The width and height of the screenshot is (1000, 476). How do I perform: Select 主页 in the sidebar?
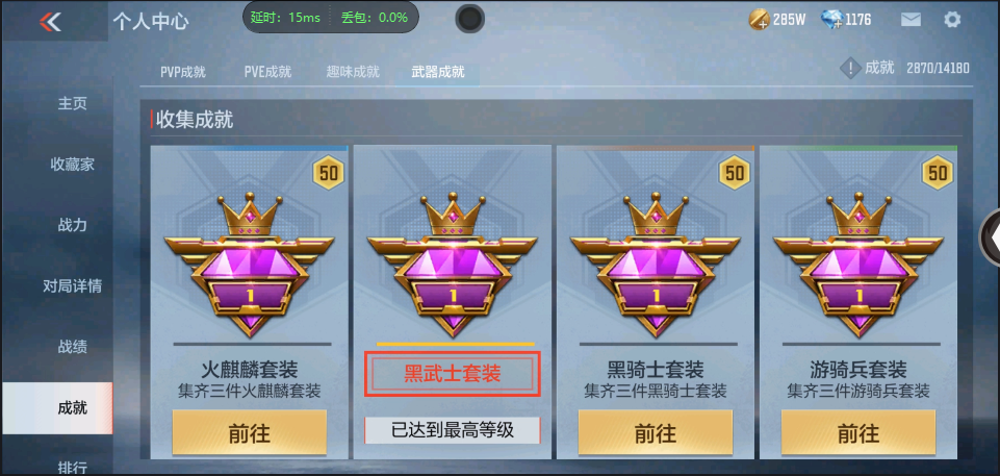click(x=72, y=103)
